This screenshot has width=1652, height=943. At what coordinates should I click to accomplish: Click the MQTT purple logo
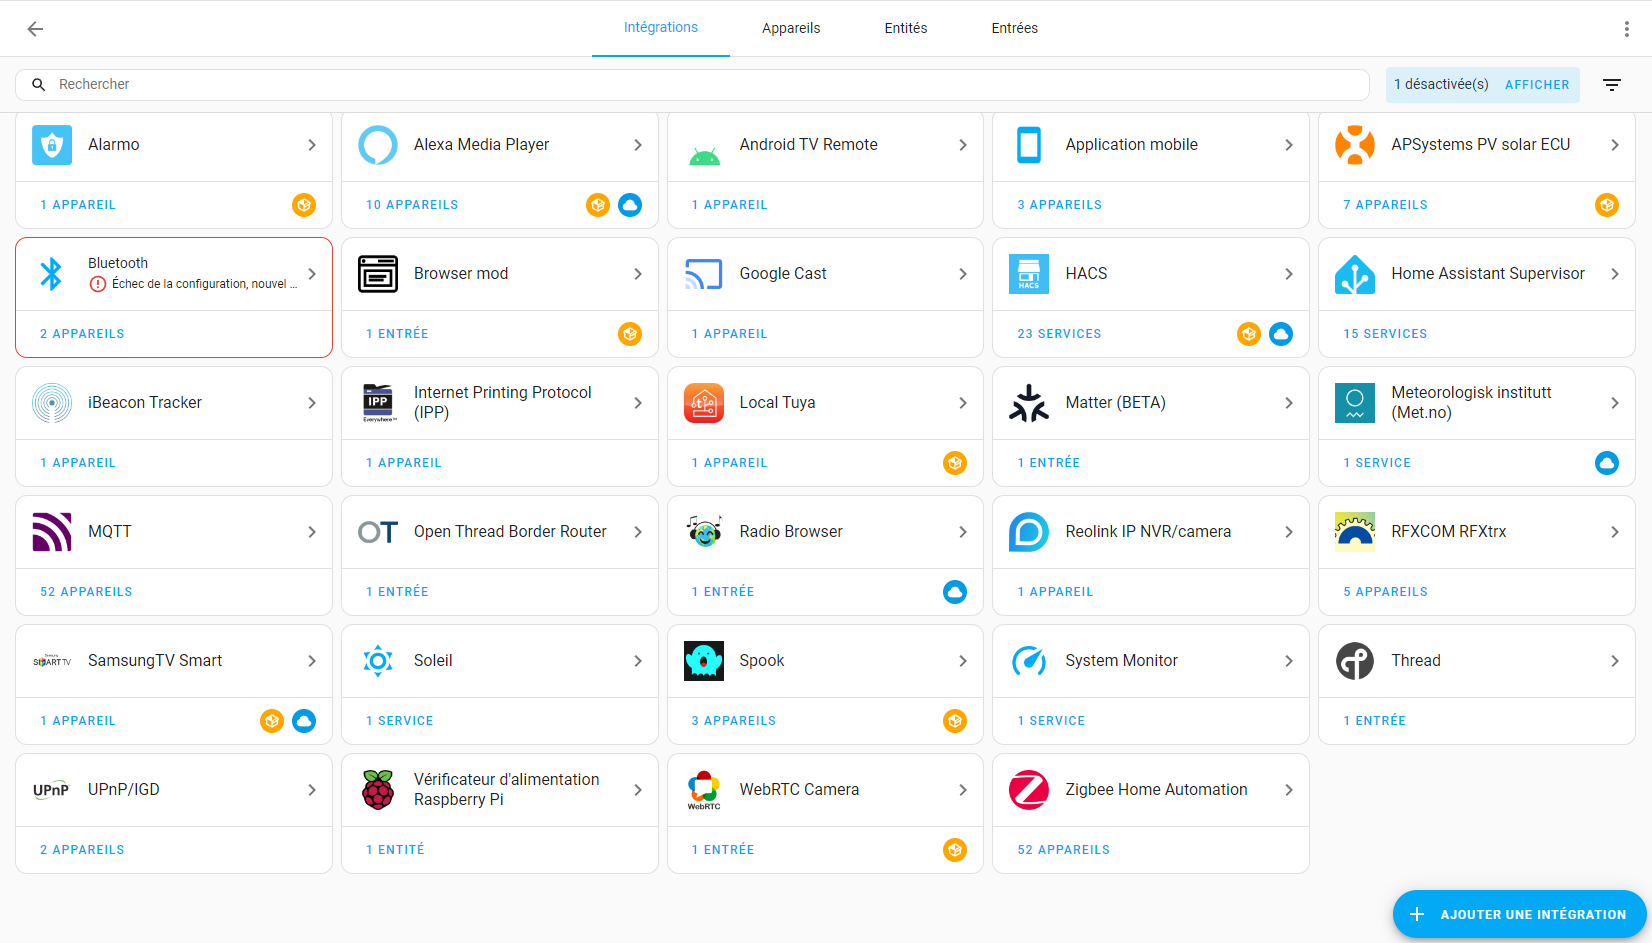(52, 532)
